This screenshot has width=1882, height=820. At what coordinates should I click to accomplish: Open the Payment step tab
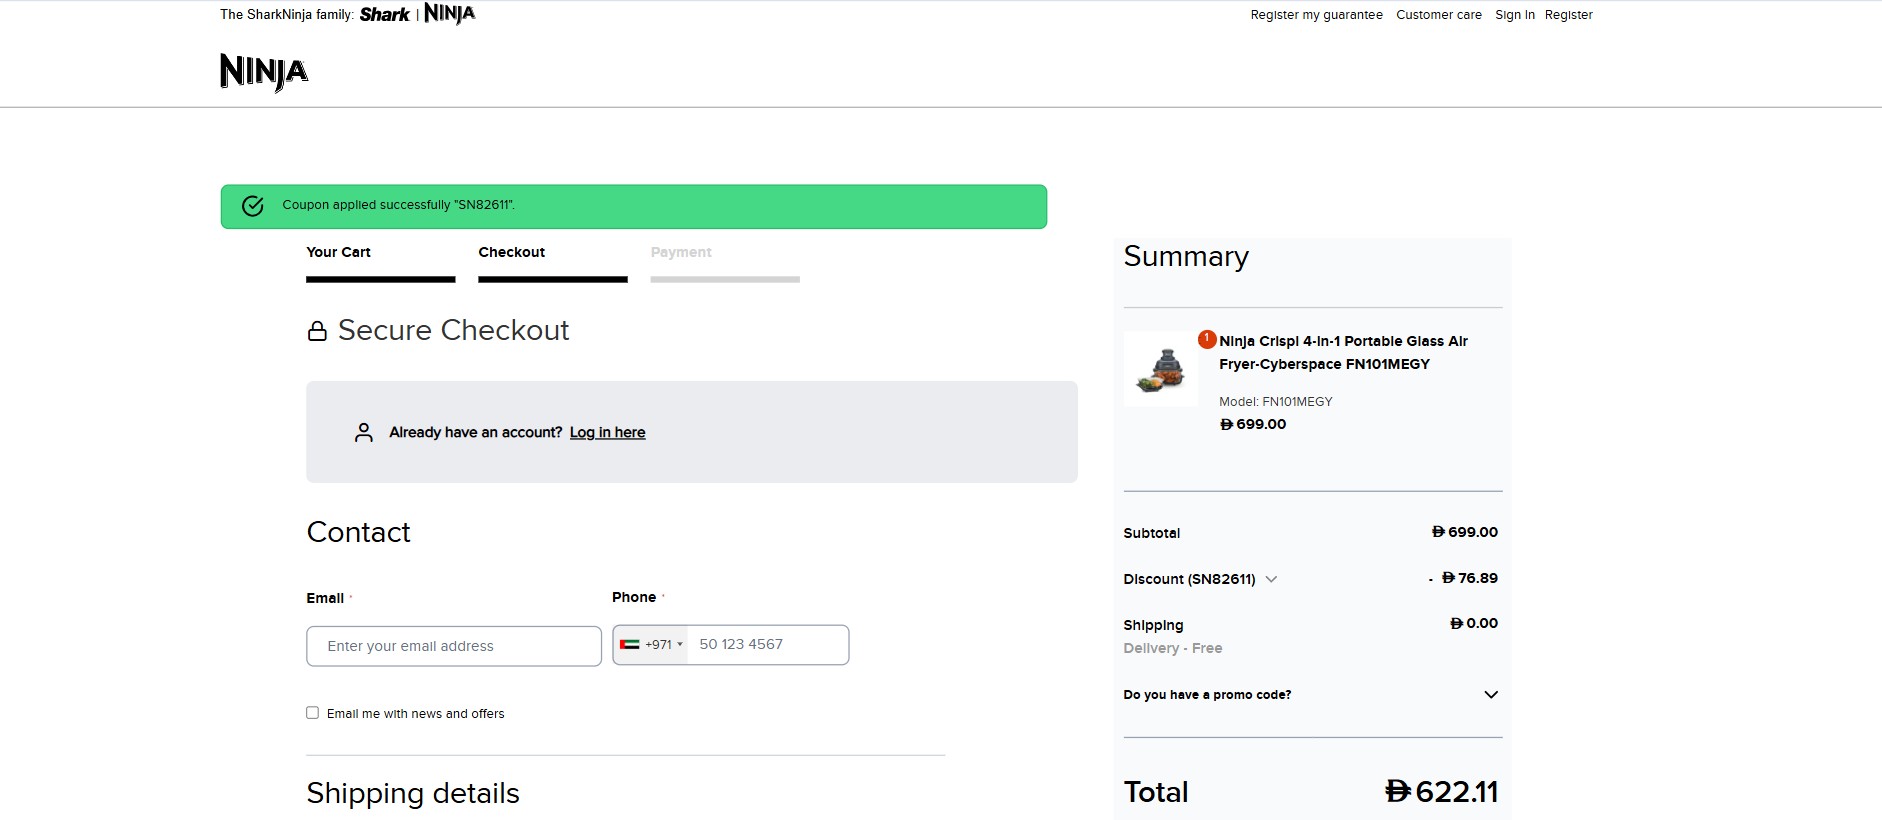(x=681, y=252)
